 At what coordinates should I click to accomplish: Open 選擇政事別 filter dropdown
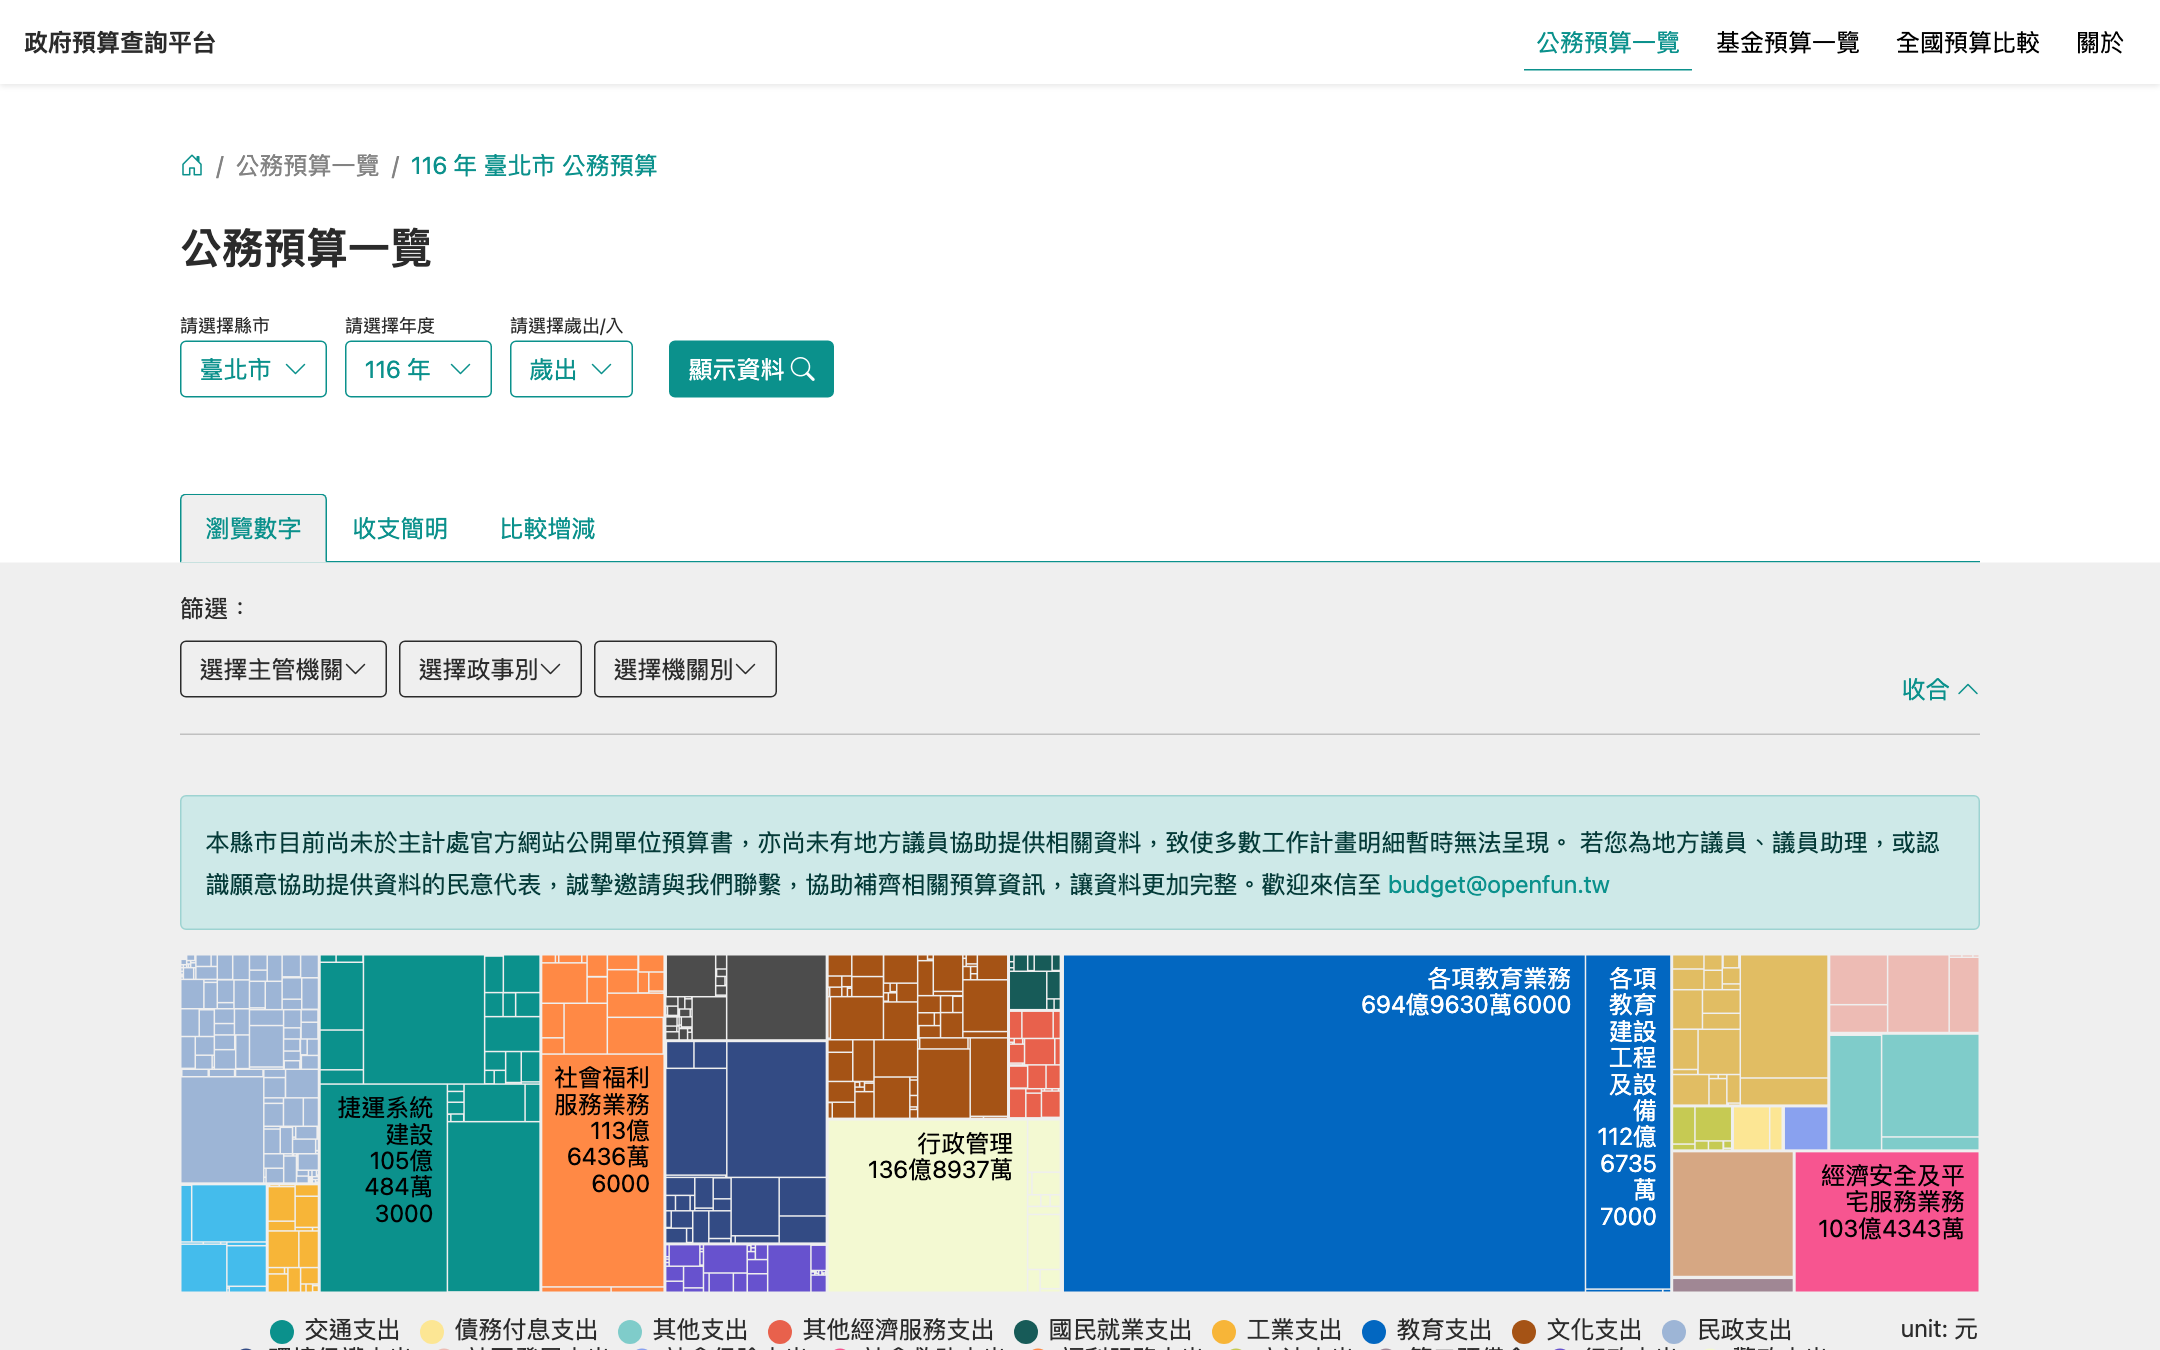(490, 669)
